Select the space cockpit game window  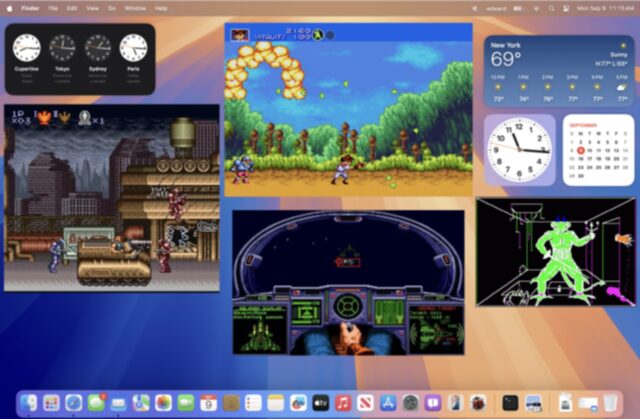(x=348, y=281)
